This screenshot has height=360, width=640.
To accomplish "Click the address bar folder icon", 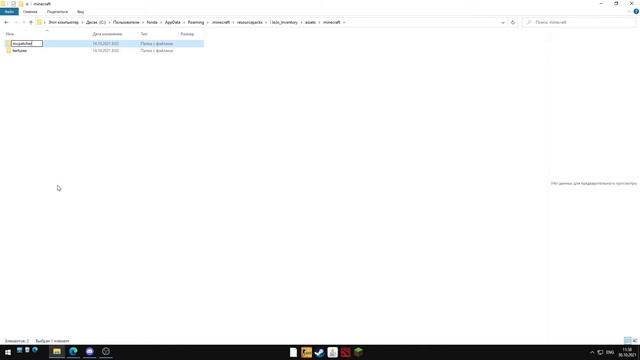I will 39,22.
